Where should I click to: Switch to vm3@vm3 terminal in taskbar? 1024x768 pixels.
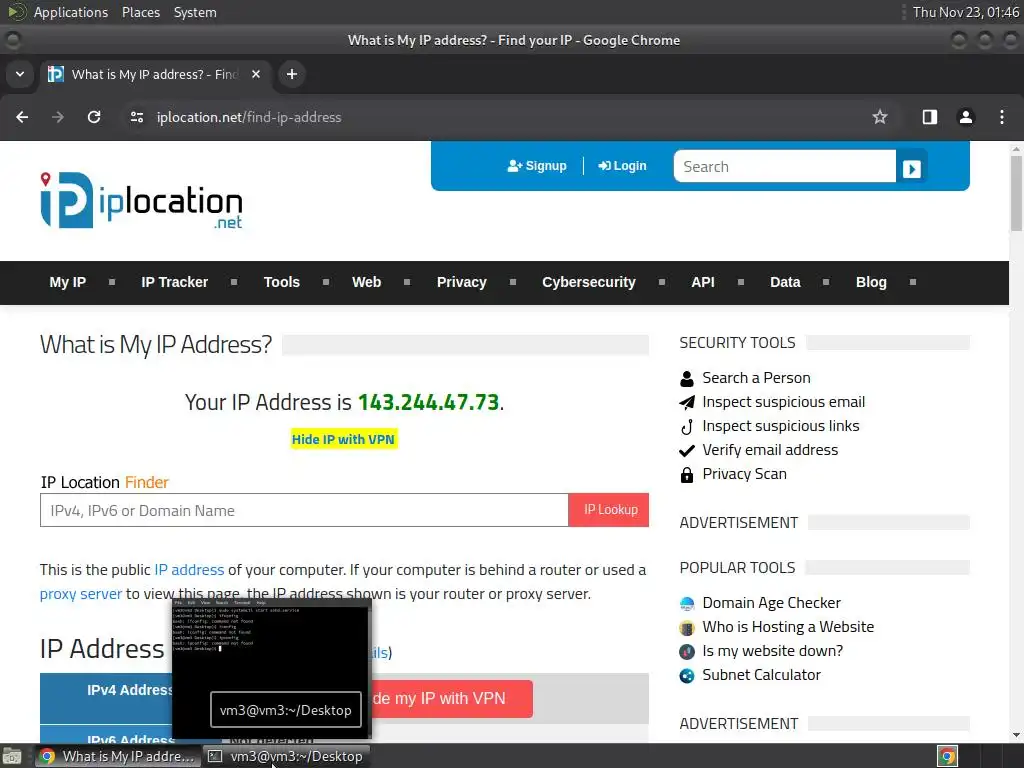point(286,756)
